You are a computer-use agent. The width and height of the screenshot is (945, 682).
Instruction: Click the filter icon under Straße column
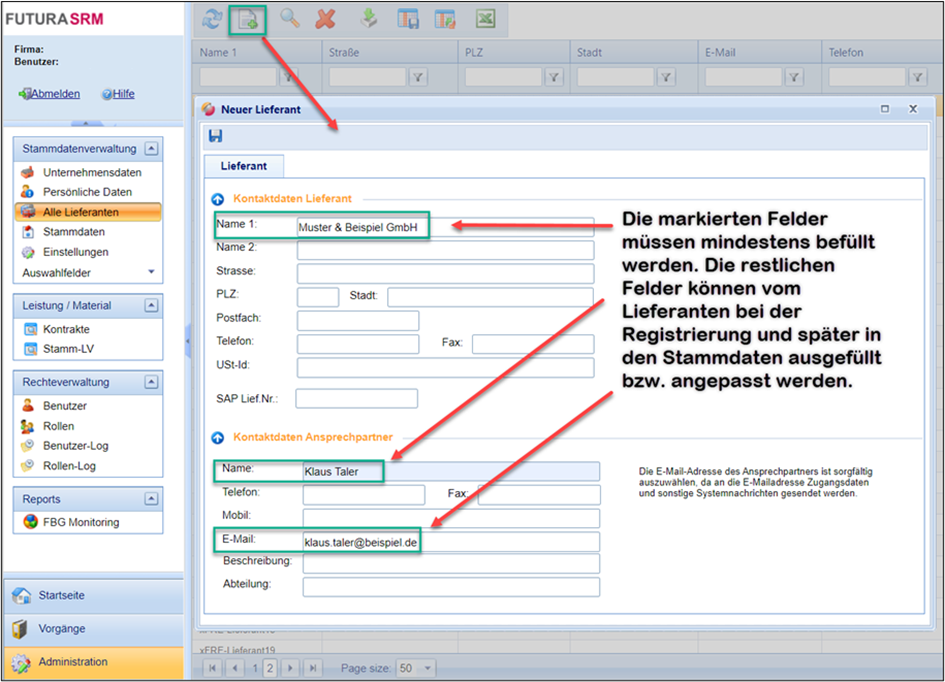419,76
